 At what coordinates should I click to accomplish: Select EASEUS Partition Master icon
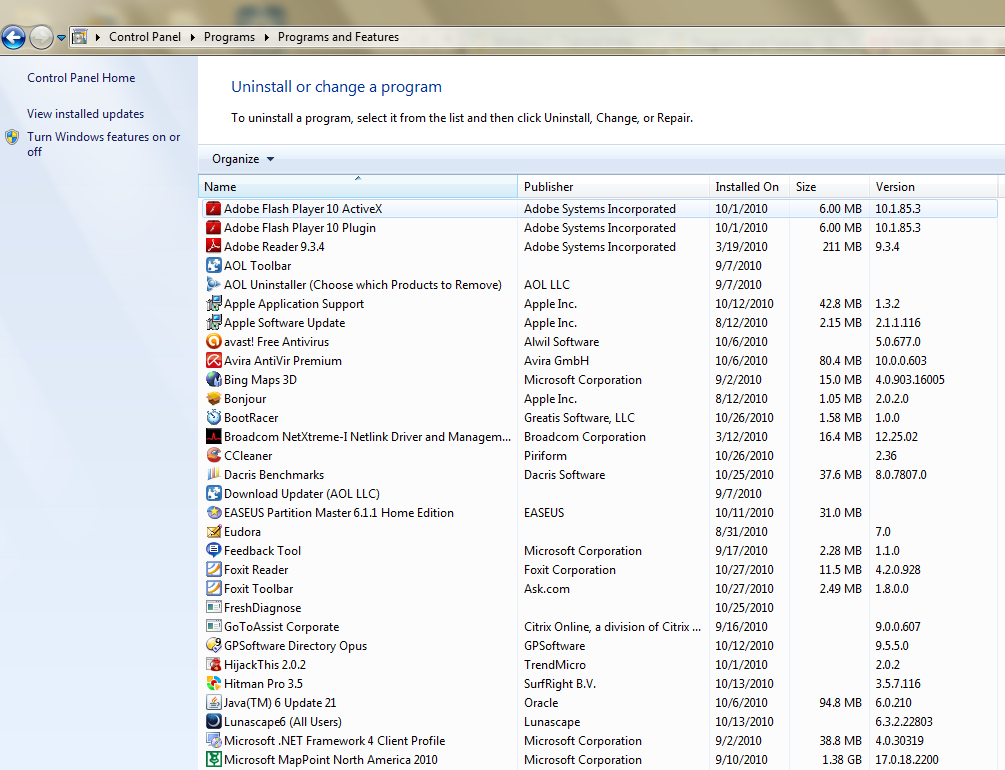pos(213,512)
